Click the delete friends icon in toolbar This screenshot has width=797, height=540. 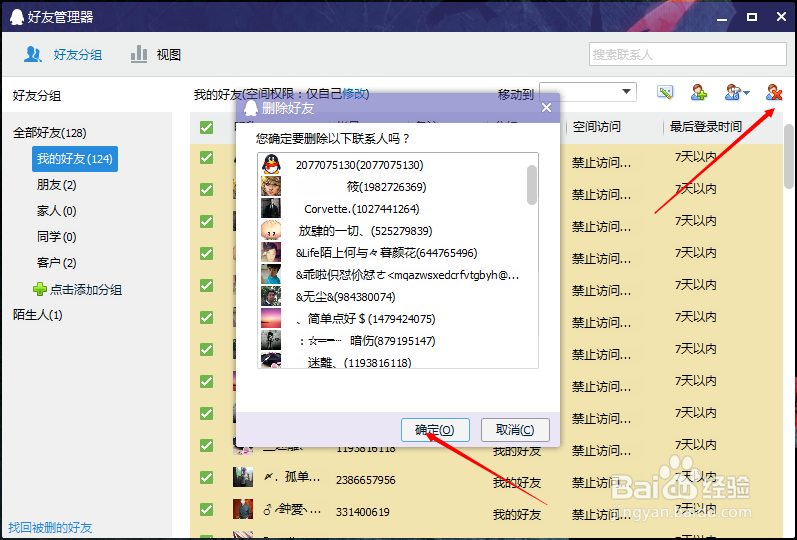tap(774, 93)
